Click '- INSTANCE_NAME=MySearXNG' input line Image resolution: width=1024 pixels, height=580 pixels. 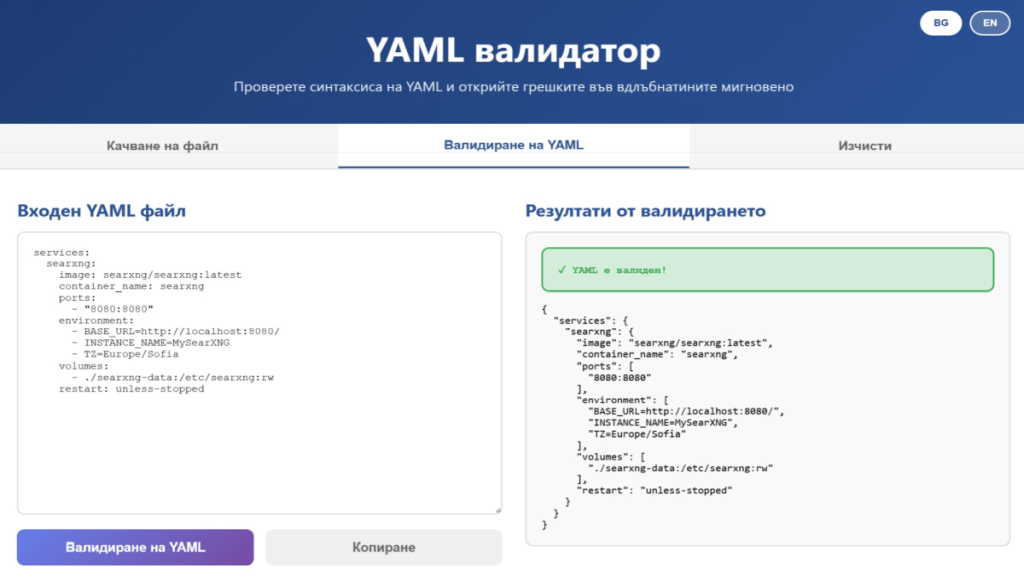click(150, 343)
